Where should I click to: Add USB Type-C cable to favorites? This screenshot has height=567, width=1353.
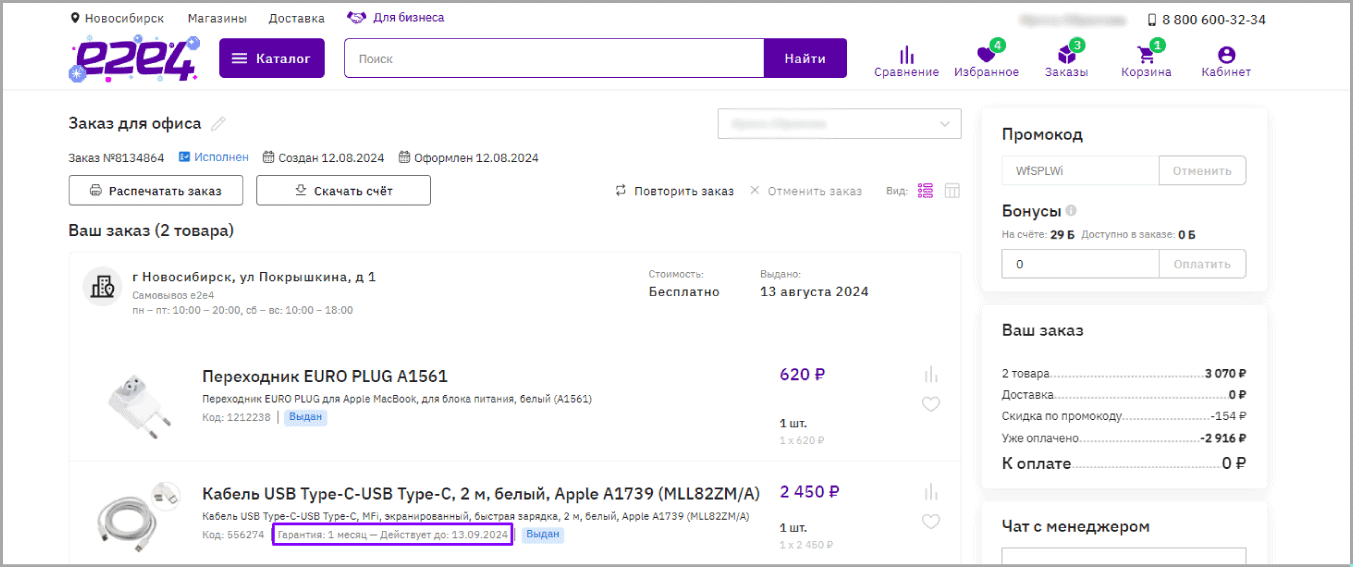pyautogui.click(x=931, y=521)
